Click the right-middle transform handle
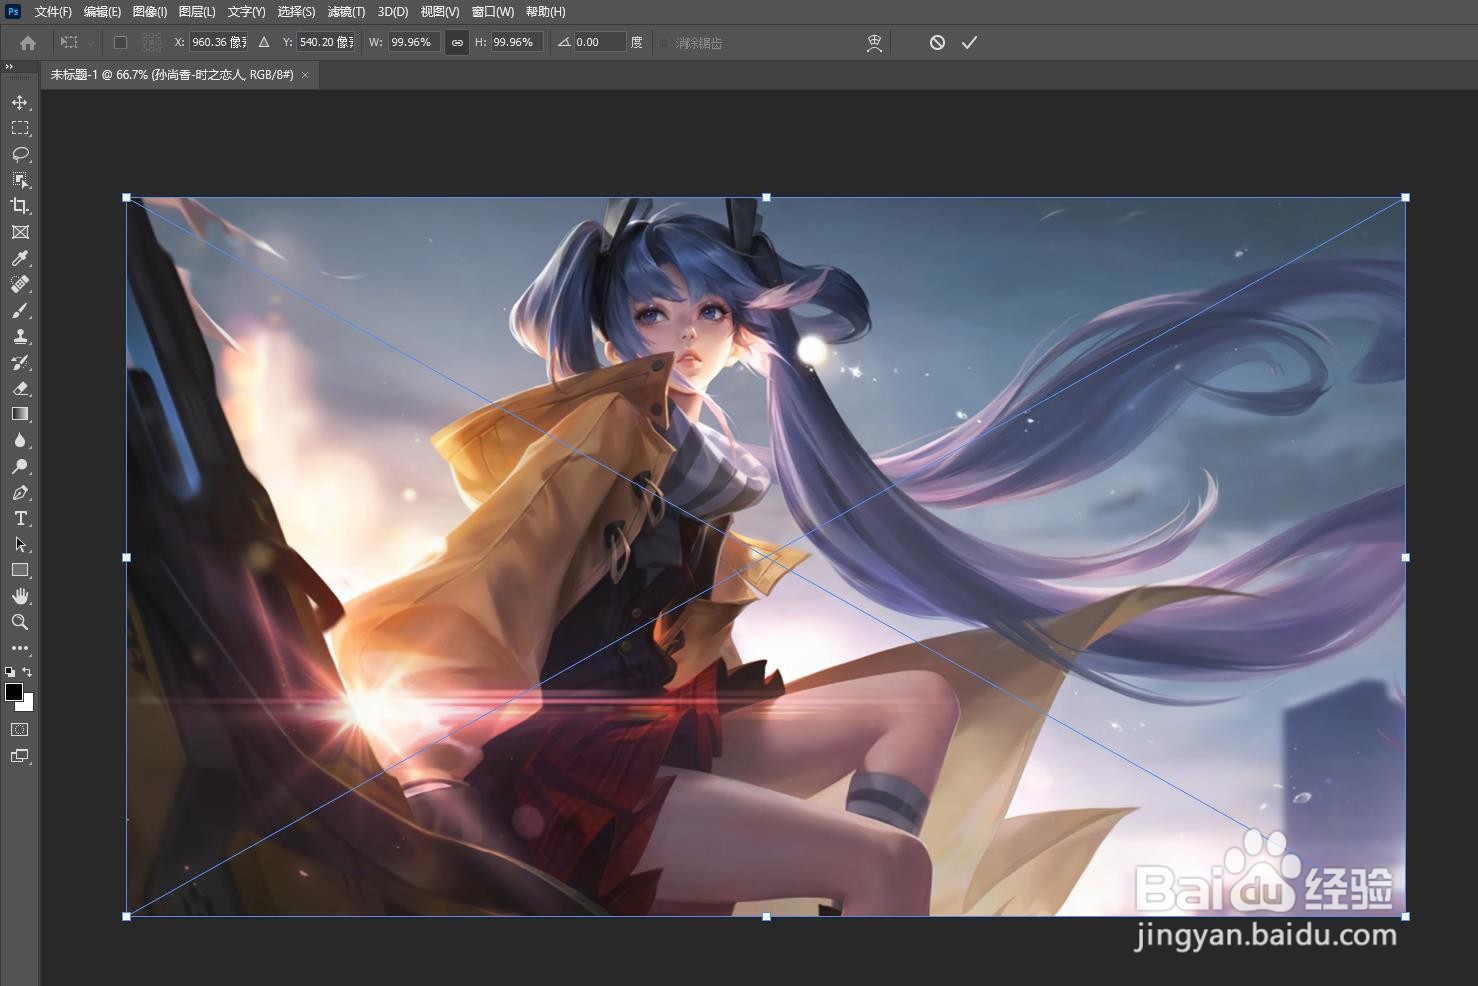The image size is (1478, 986). [1405, 557]
